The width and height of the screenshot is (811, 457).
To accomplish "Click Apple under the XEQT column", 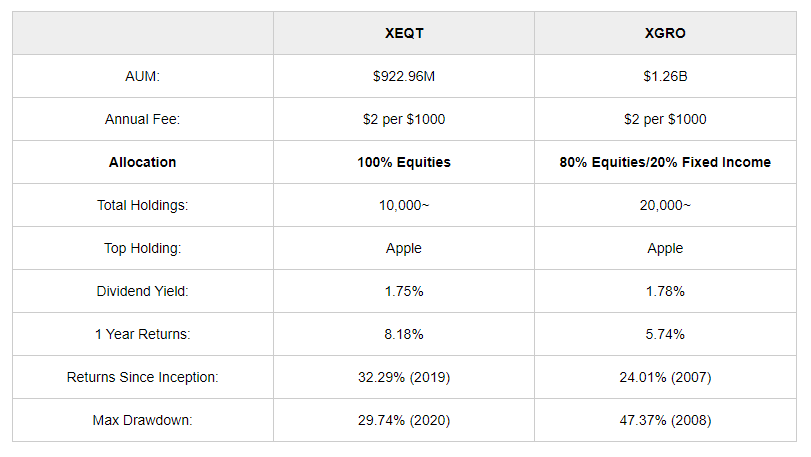I will (x=404, y=248).
